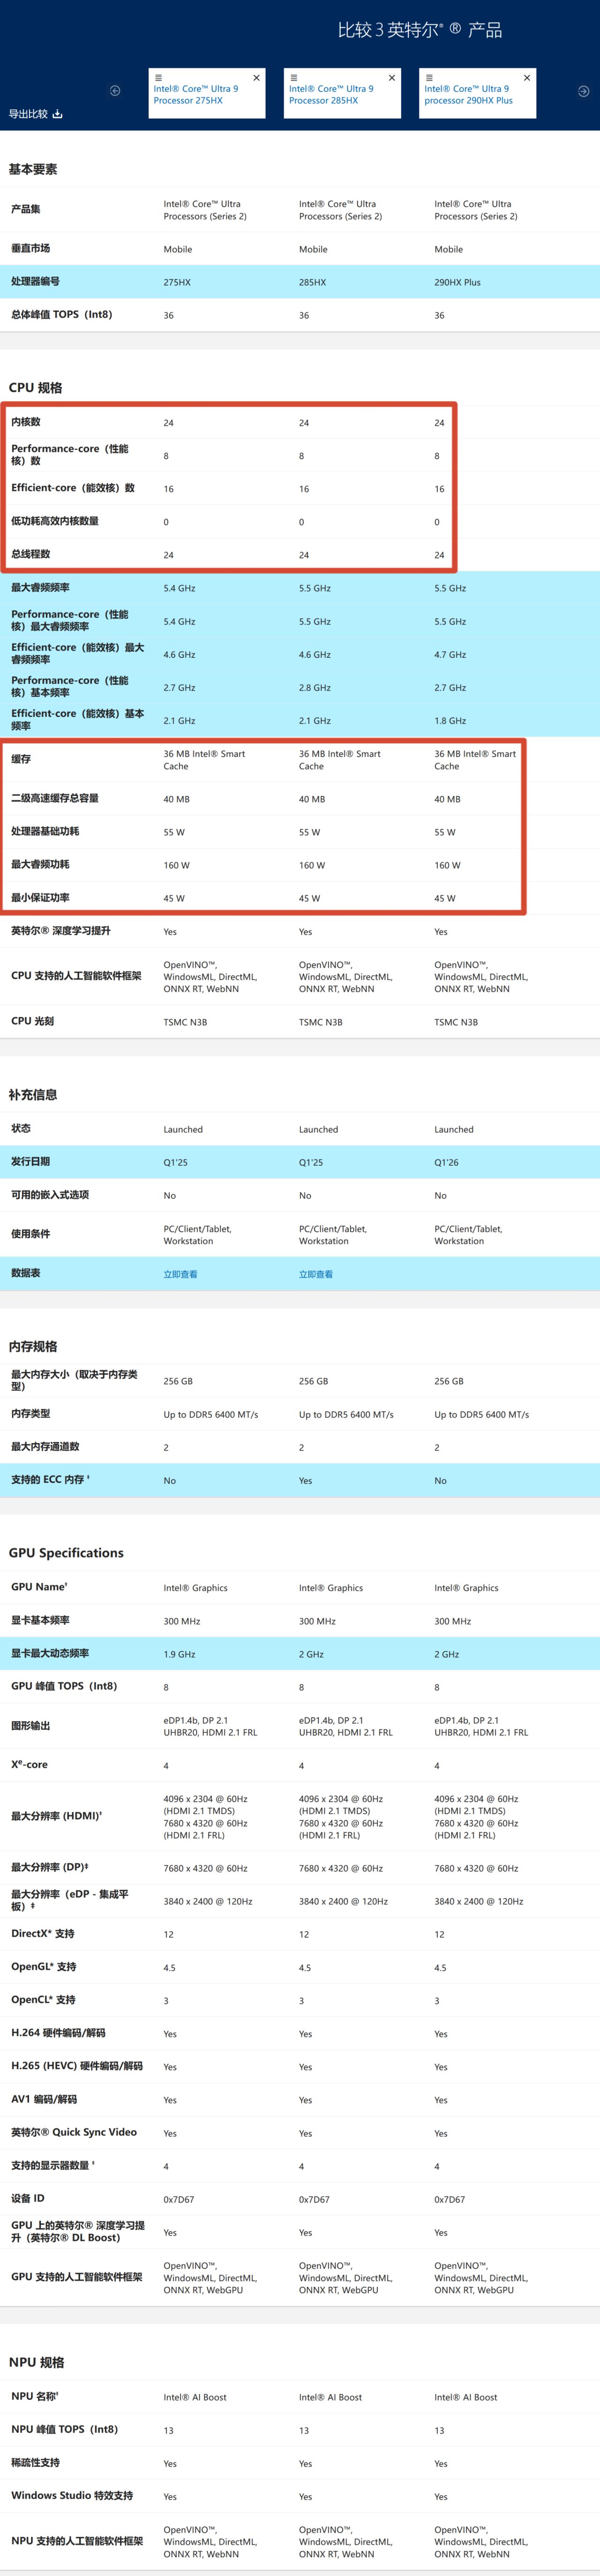Click the 最大分辨率 (HDMI) row label
This screenshot has height=2576, width=600.
point(56,1816)
